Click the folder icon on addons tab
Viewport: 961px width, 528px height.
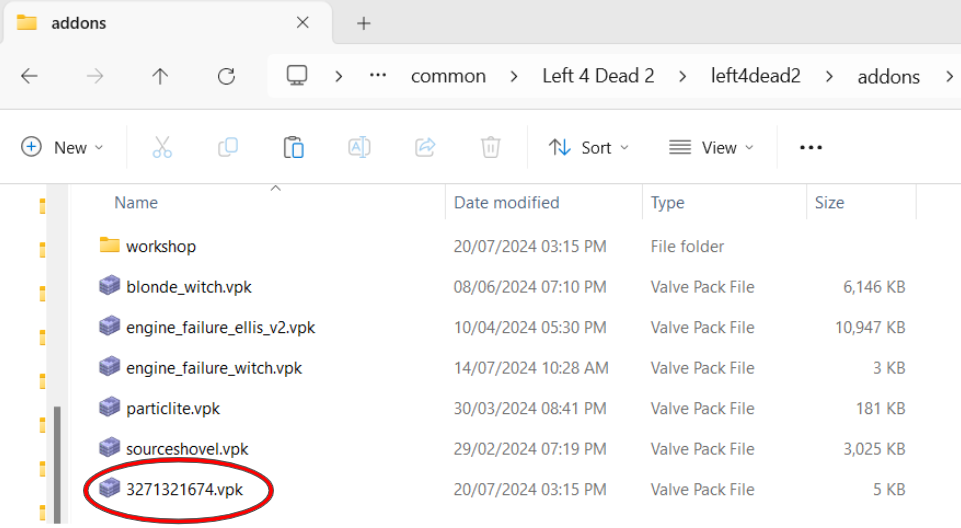[x=26, y=23]
